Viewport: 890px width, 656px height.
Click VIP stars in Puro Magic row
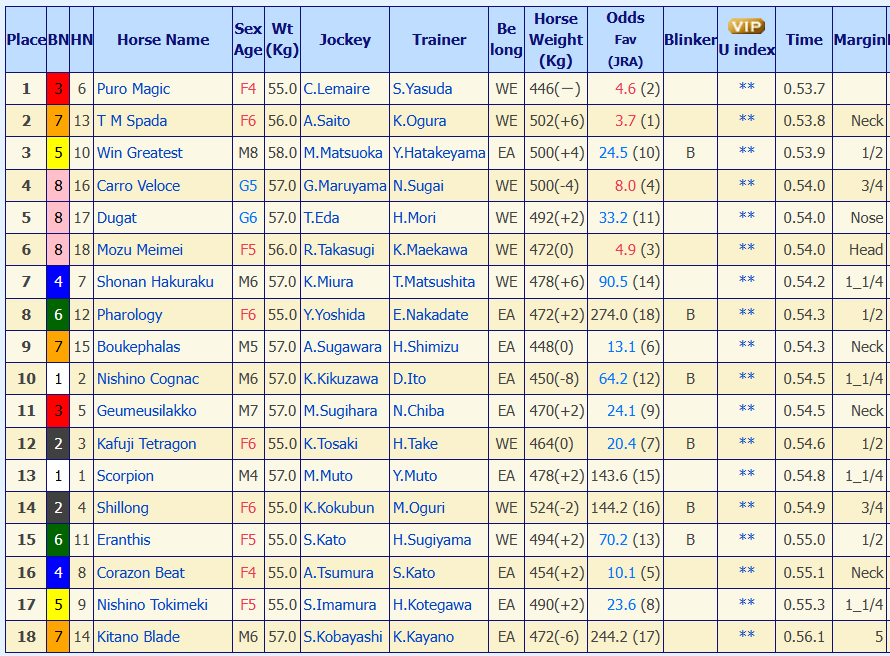pos(747,87)
